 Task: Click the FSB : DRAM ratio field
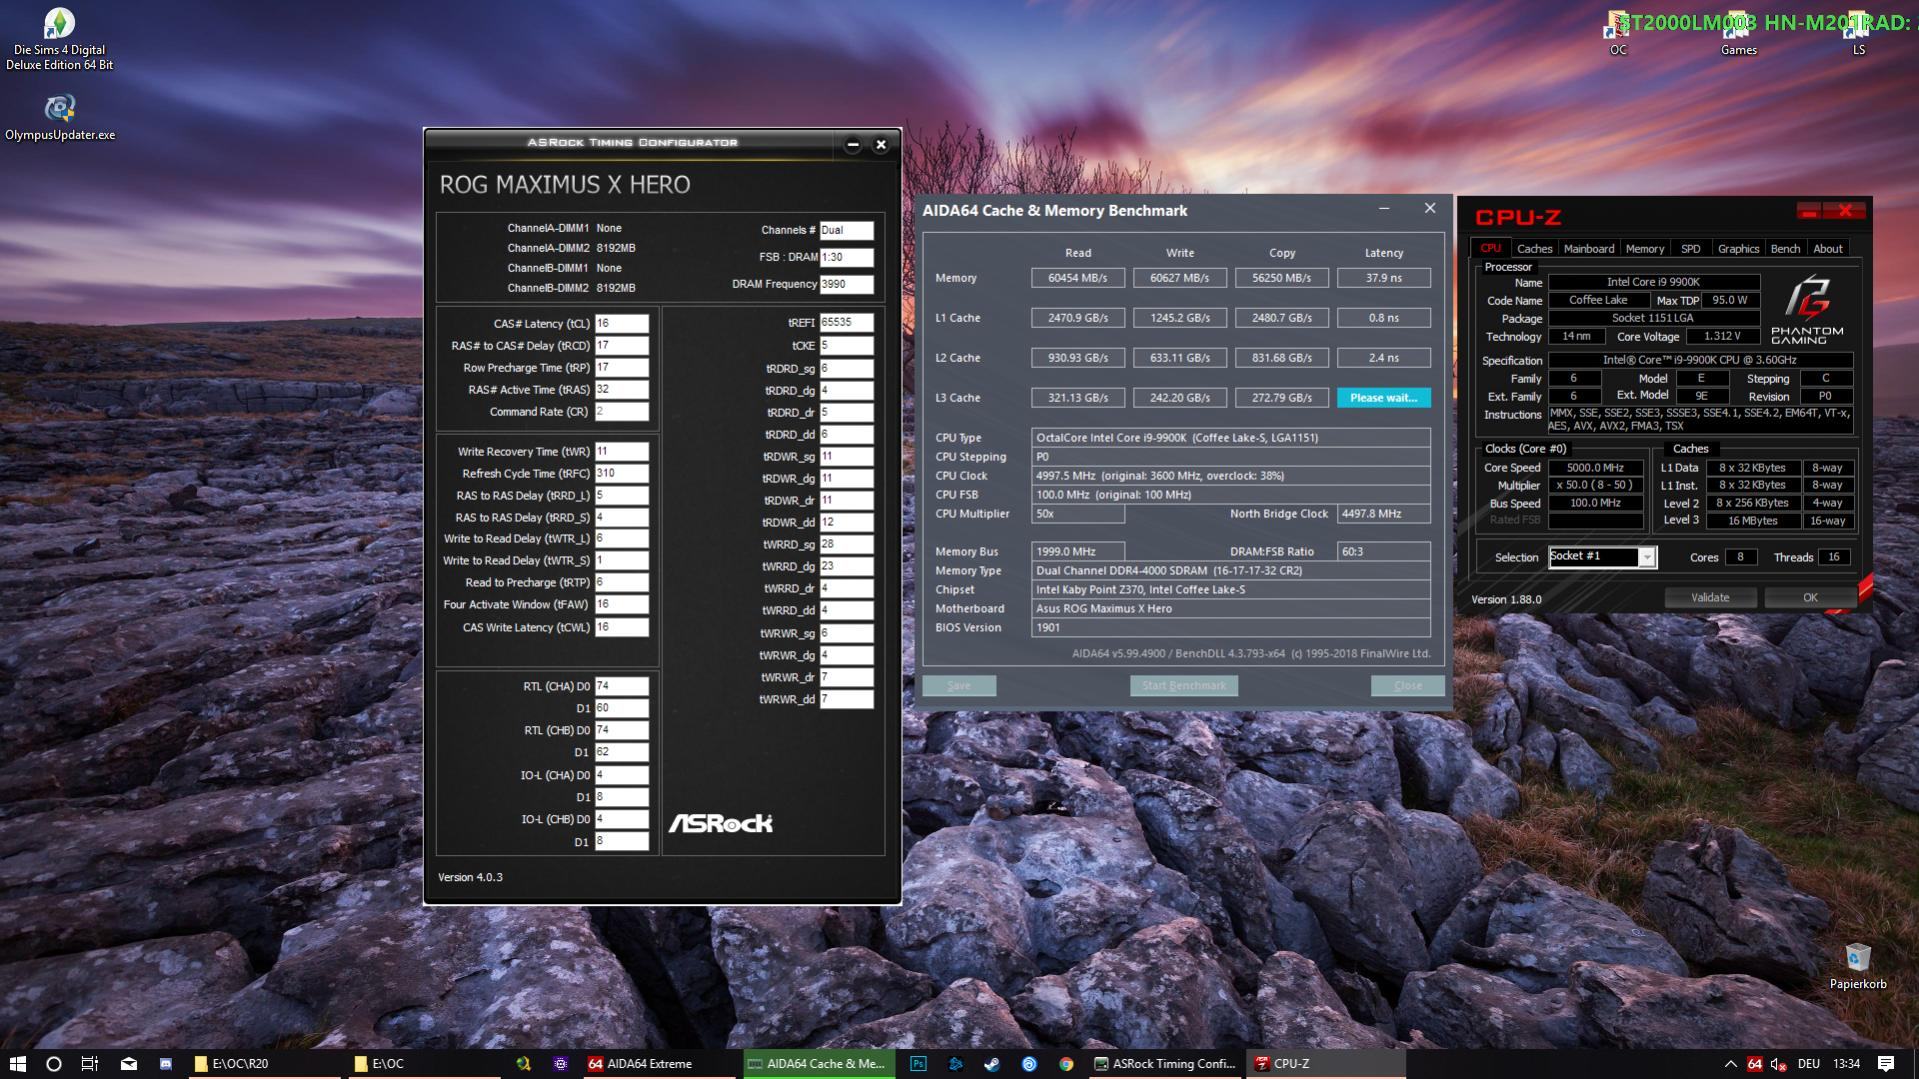click(x=846, y=257)
